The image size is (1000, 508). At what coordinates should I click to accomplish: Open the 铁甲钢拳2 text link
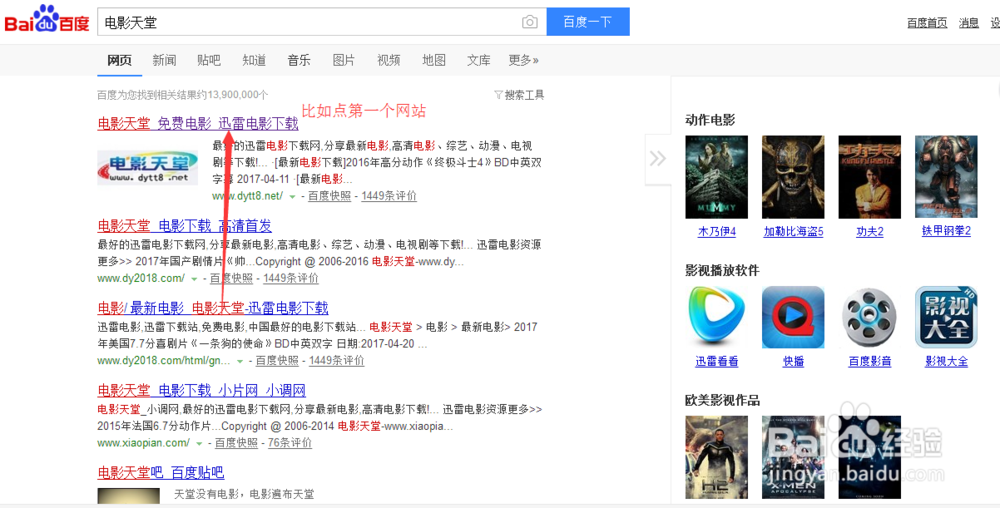(946, 231)
